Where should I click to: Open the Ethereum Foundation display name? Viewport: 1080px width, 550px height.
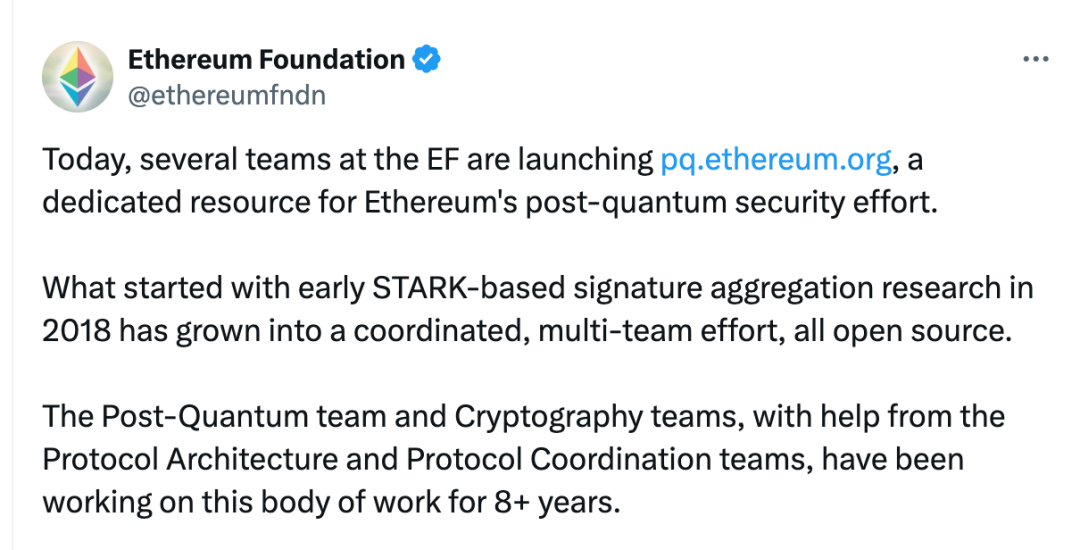point(266,60)
